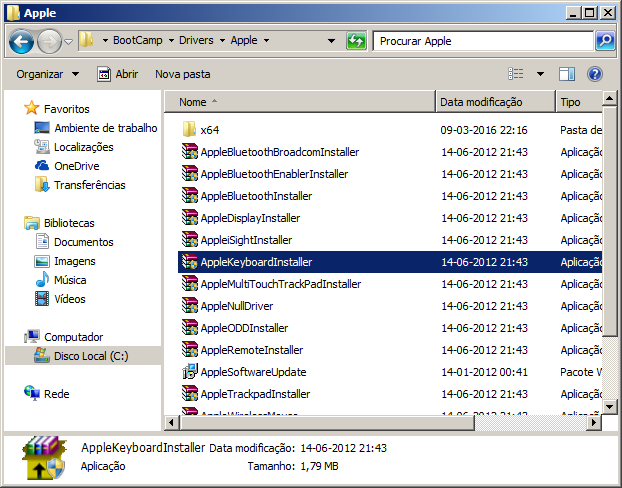This screenshot has width=622, height=488.
Task: Select AppleRemoteInstaller file icon
Action: coord(190,350)
